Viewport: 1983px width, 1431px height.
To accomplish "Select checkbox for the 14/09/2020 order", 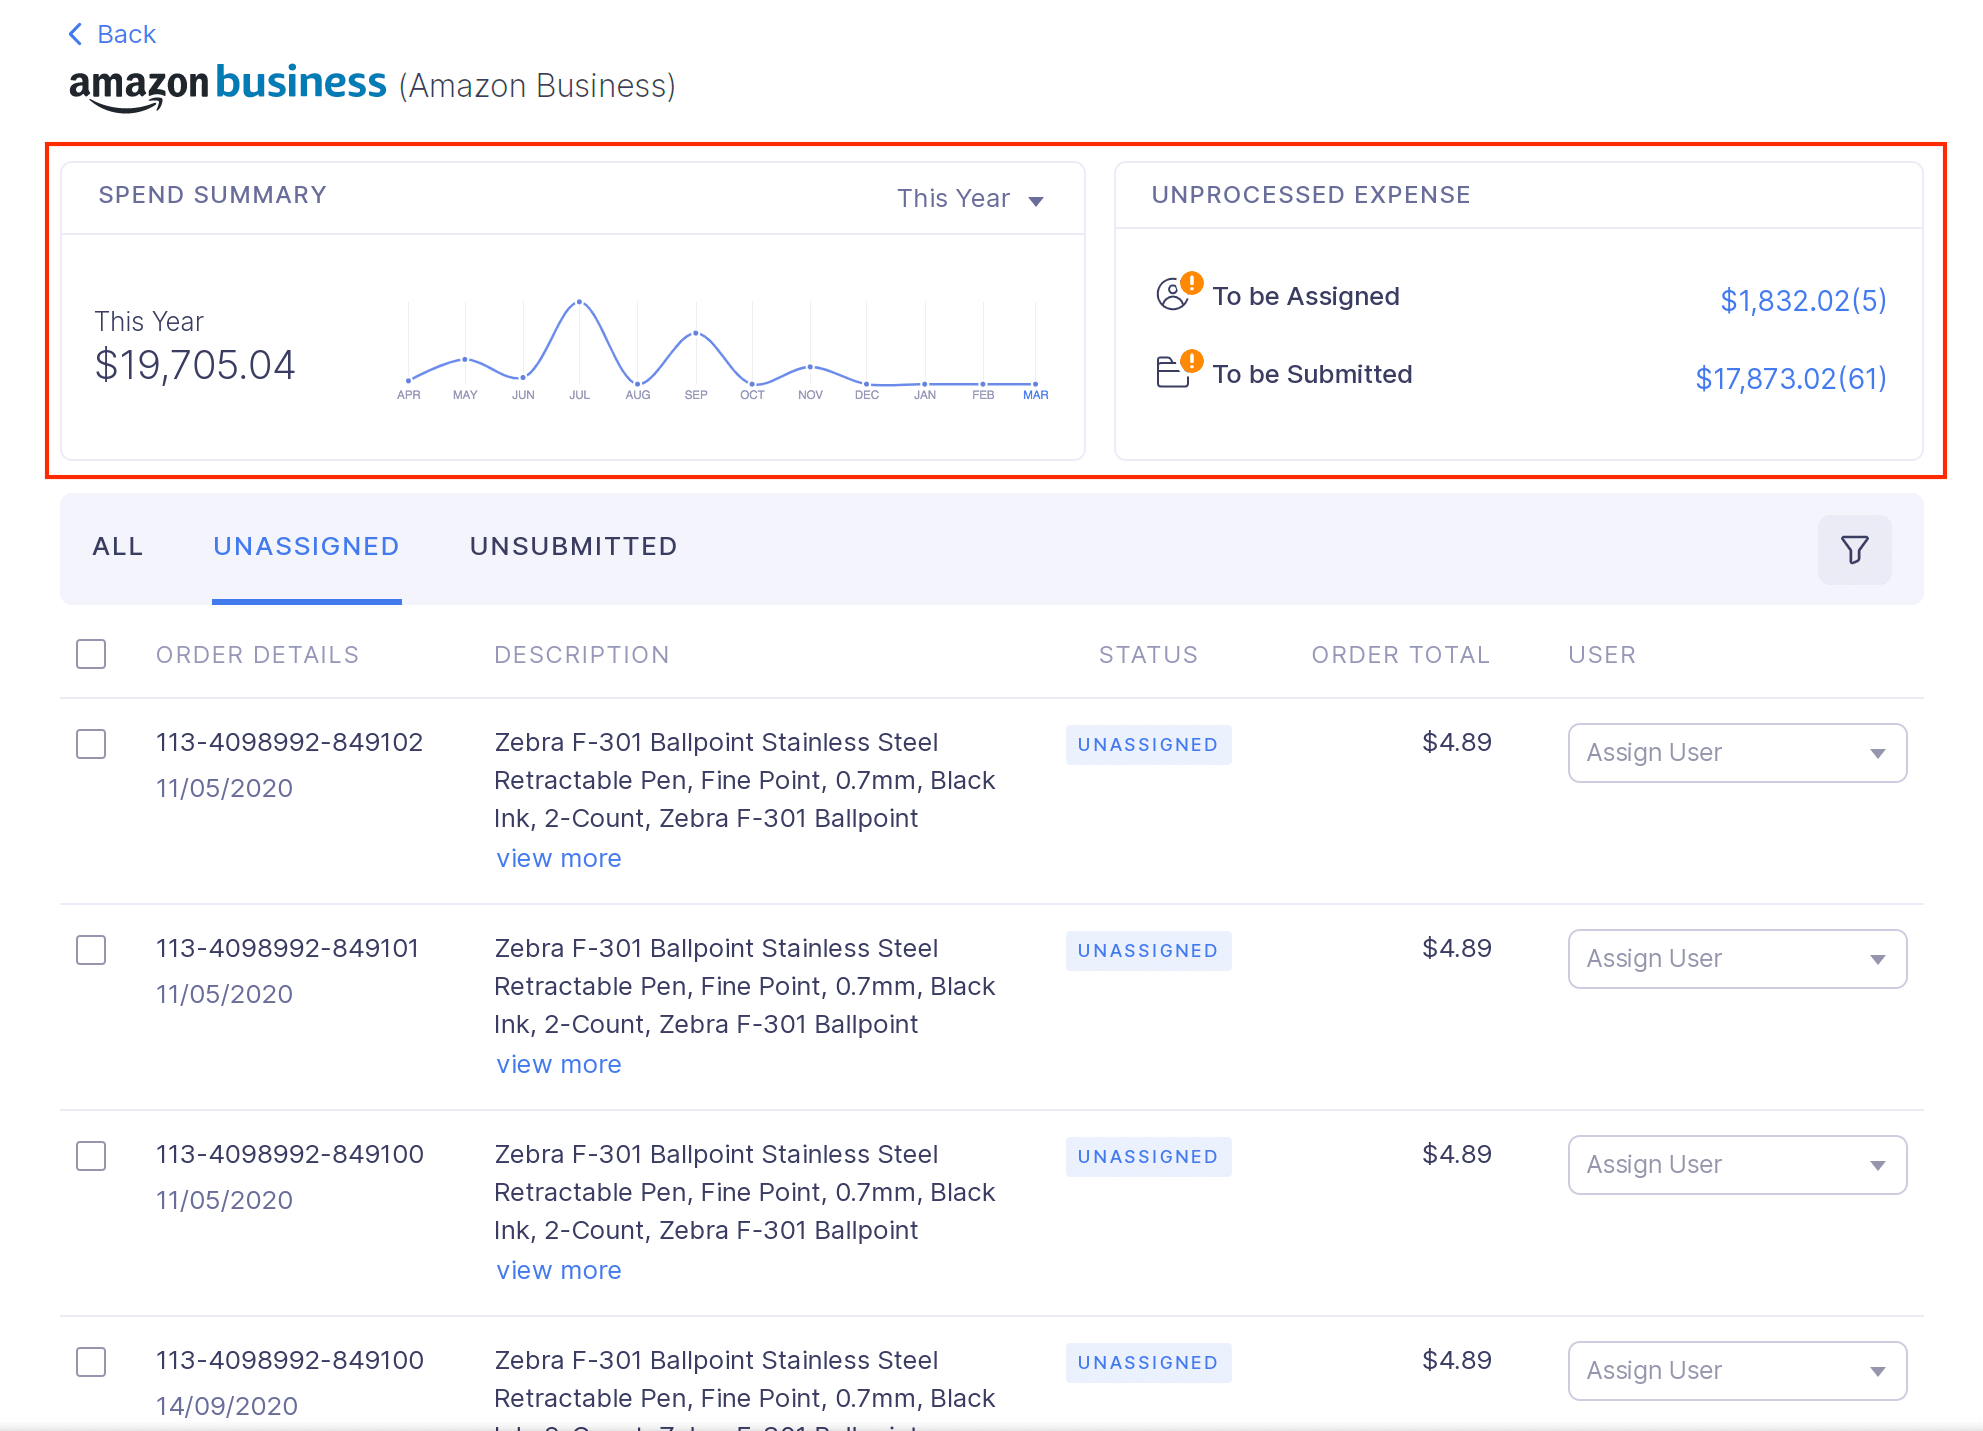I will [x=91, y=1361].
